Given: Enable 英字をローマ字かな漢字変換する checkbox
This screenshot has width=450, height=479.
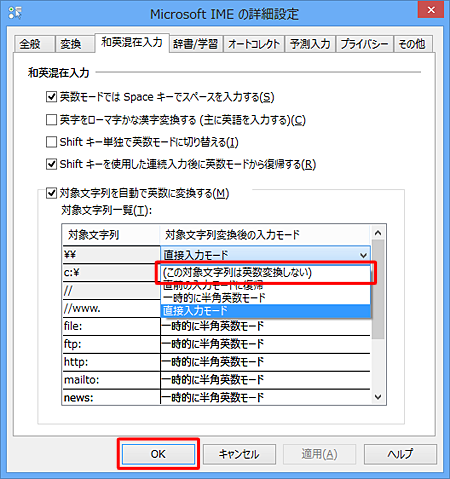Looking at the screenshot, I should 51,120.
